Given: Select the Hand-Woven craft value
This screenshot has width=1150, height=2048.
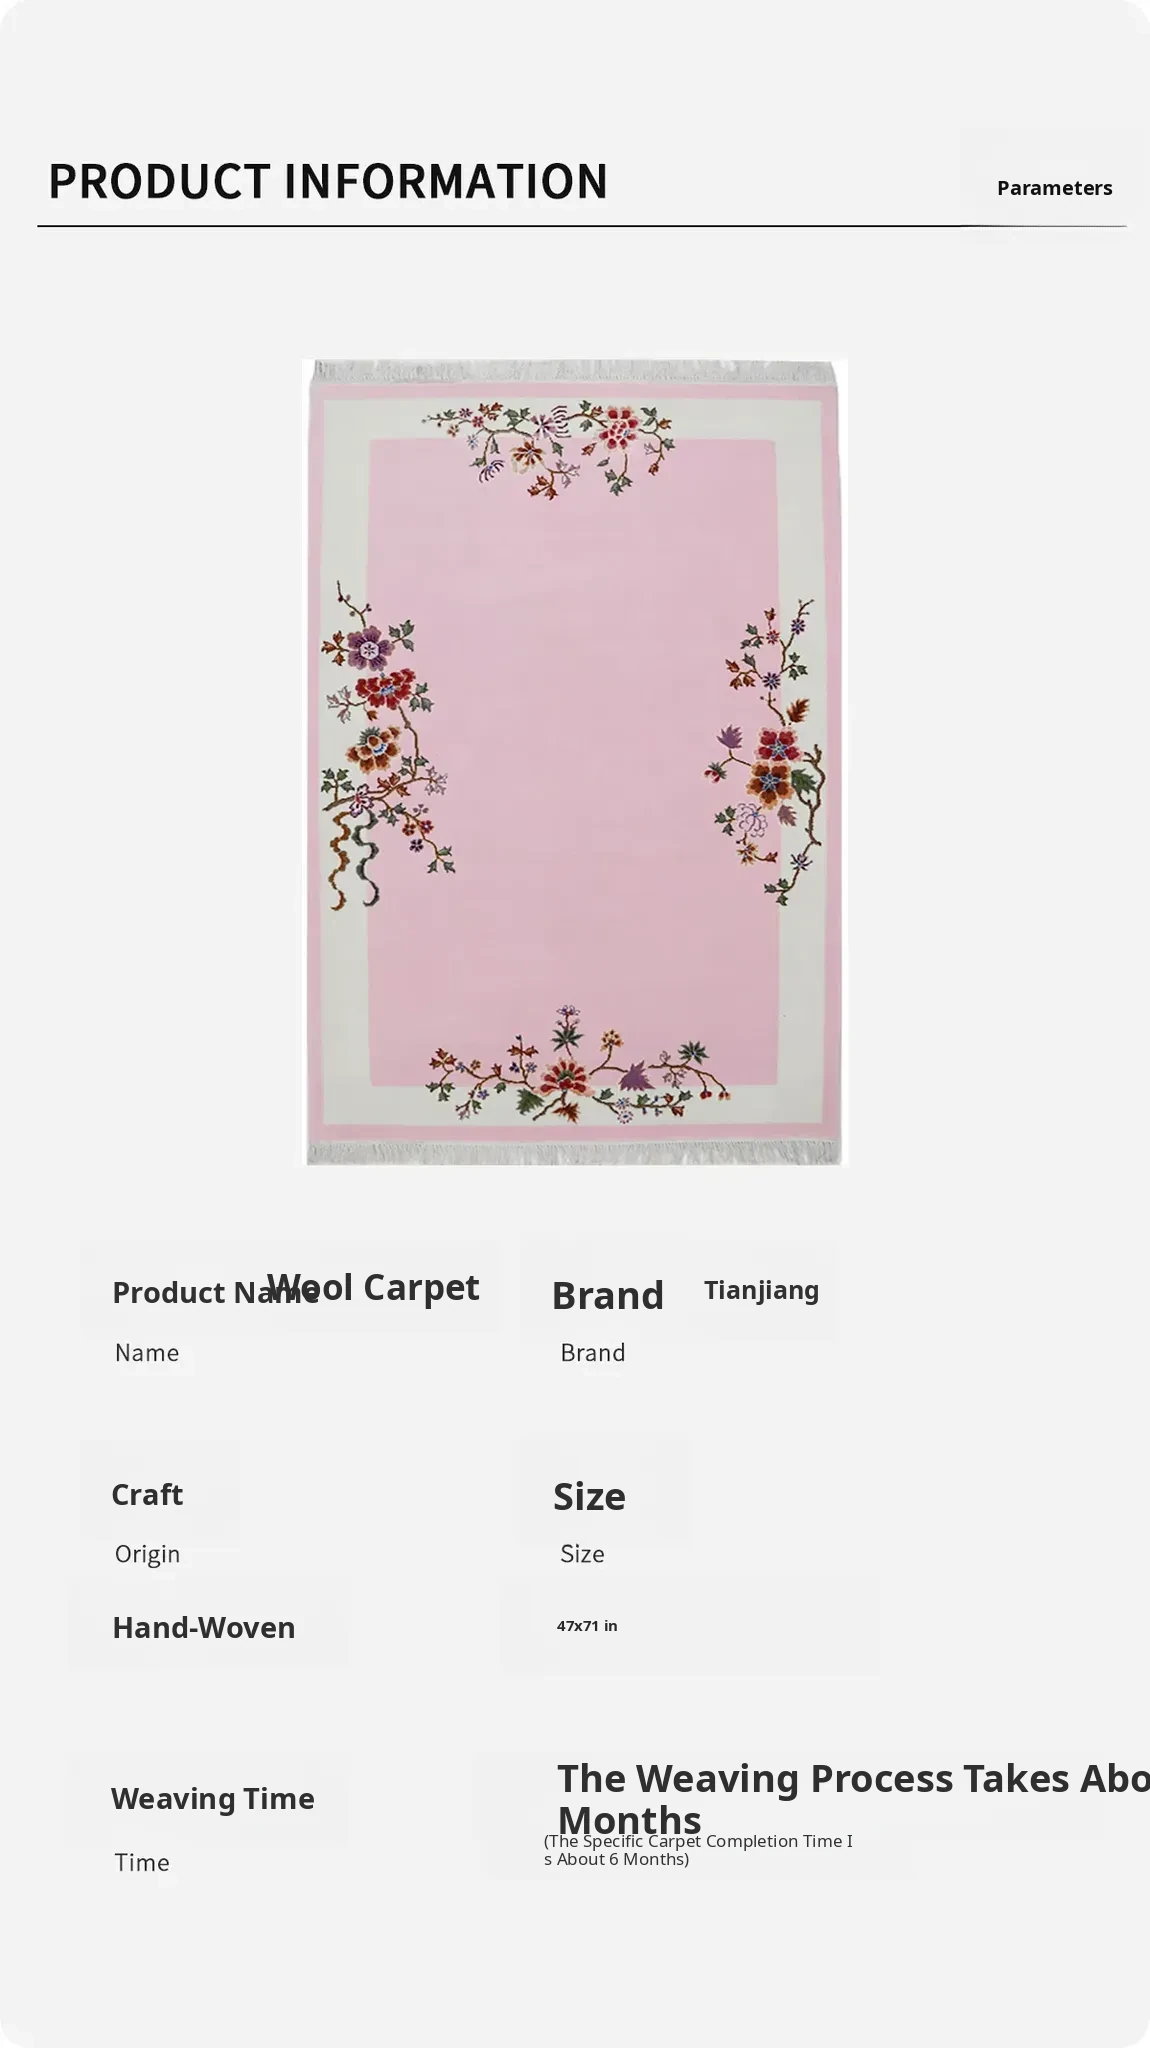Looking at the screenshot, I should 204,1627.
